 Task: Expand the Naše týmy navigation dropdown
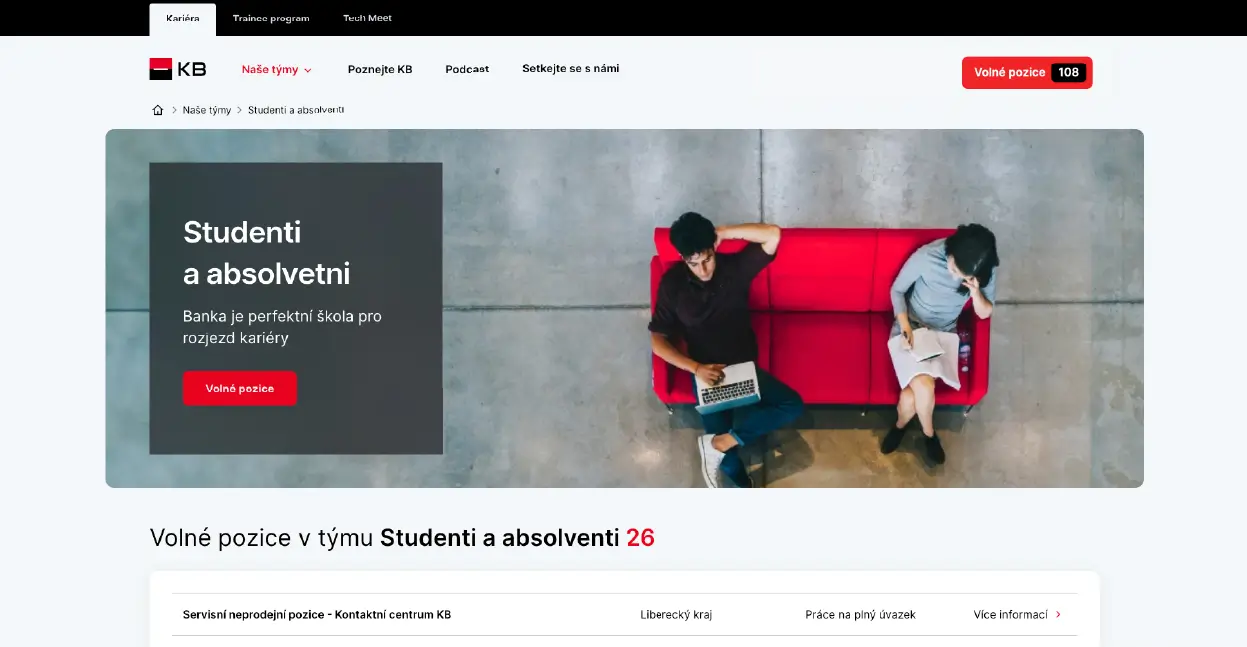pyautogui.click(x=277, y=70)
